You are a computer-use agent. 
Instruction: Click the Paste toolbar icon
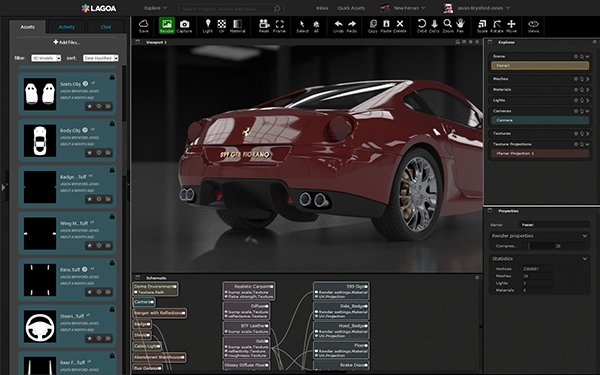(x=386, y=26)
